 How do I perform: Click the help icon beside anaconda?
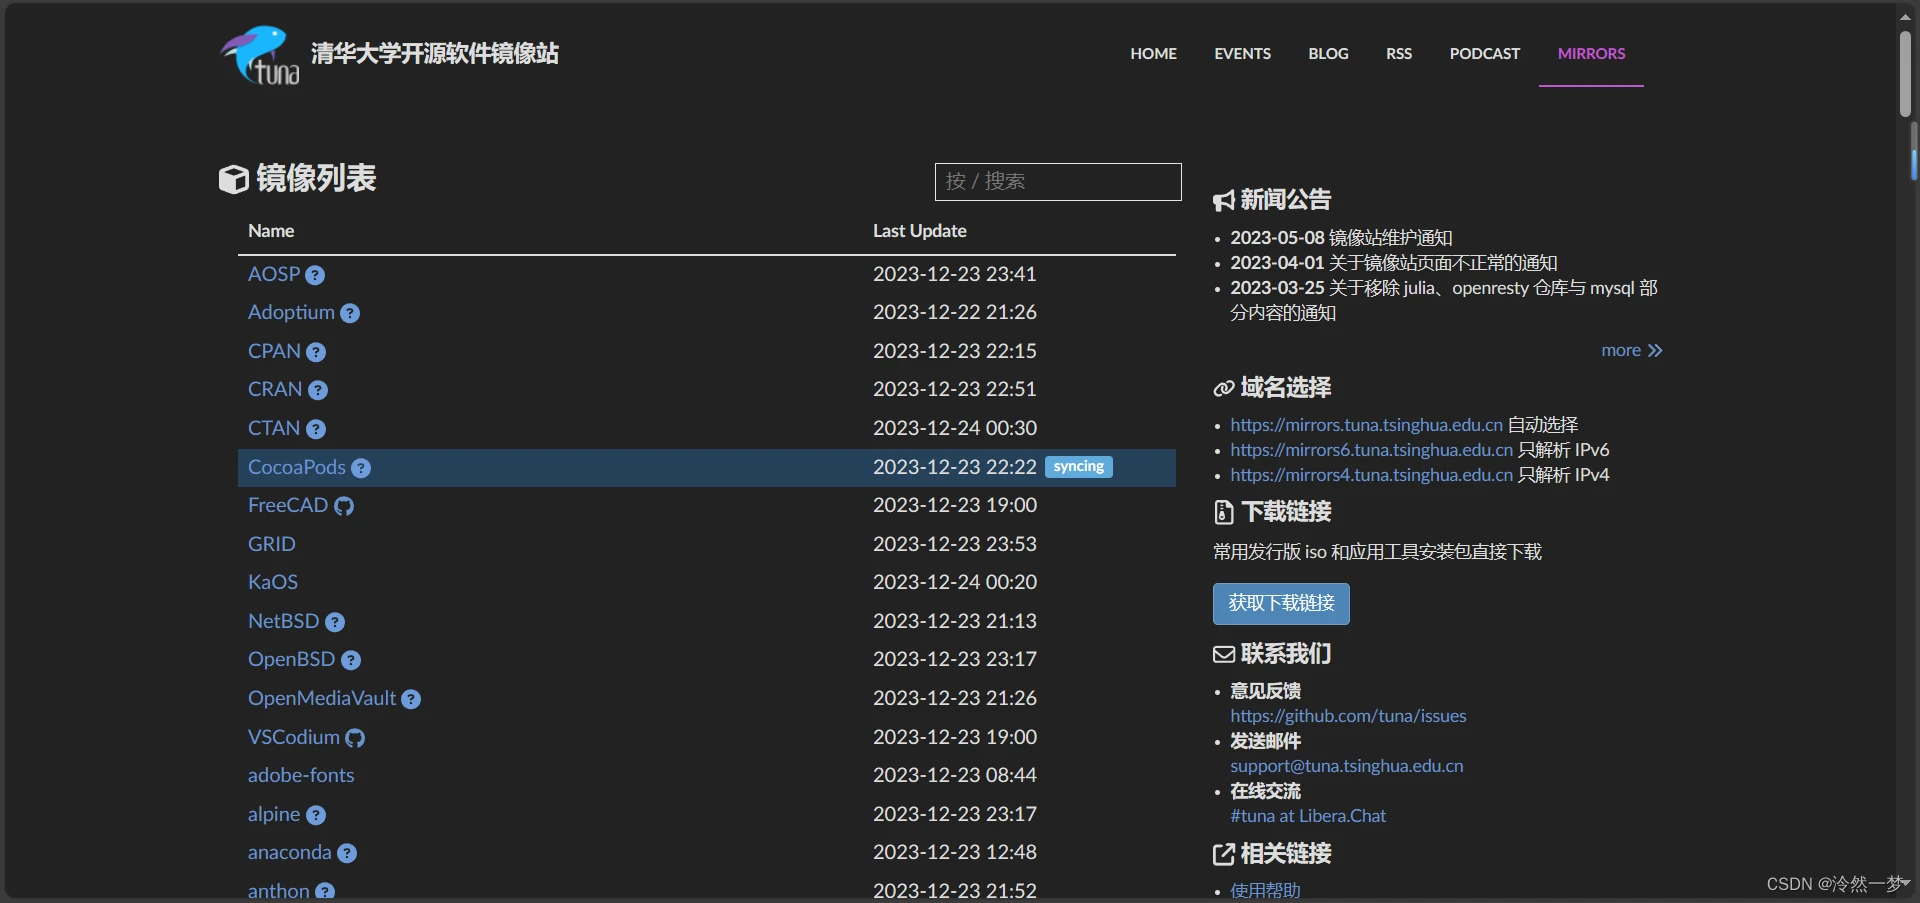coord(347,853)
